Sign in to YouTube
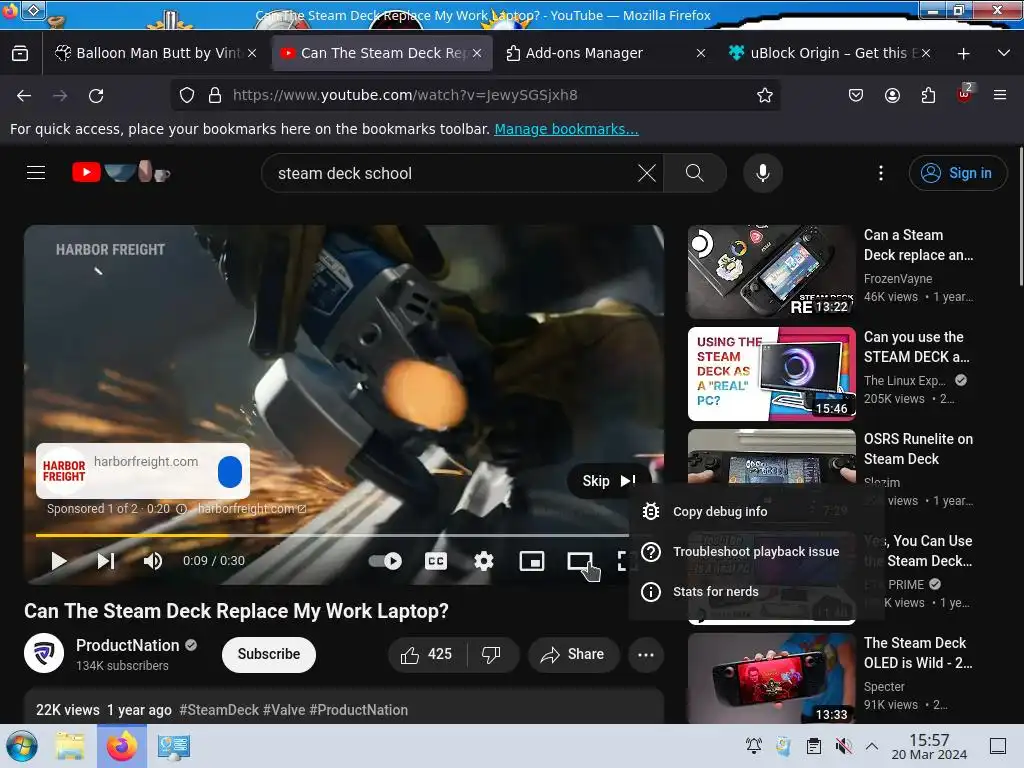Screen dimensions: 1024x768 957,173
